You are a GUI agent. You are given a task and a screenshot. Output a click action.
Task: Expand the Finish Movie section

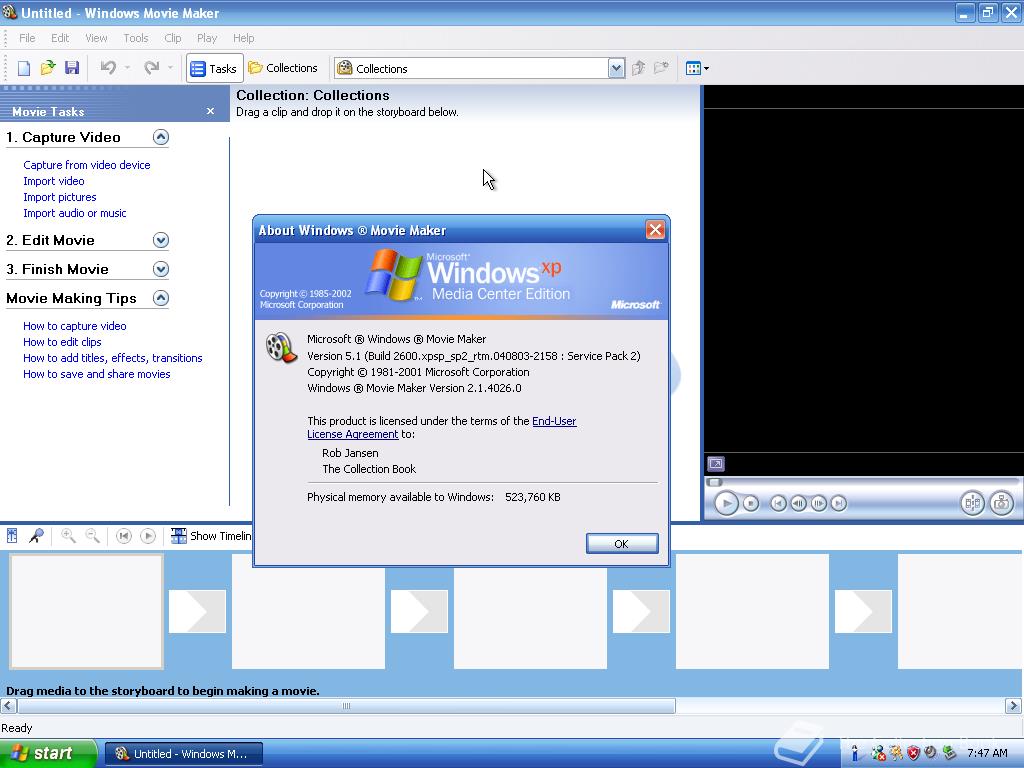tap(161, 269)
